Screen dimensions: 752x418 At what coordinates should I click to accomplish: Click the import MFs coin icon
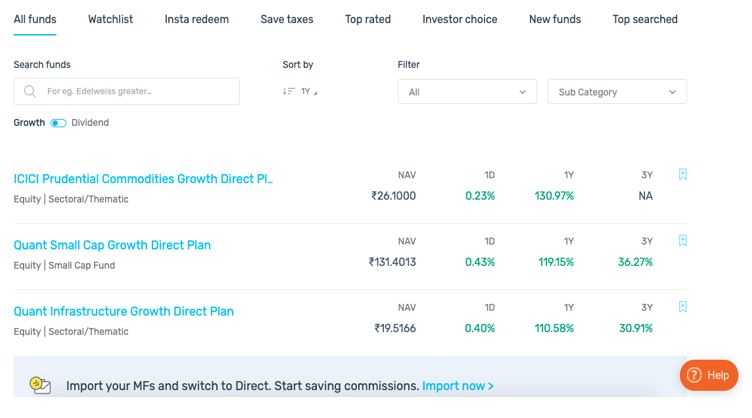[40, 385]
